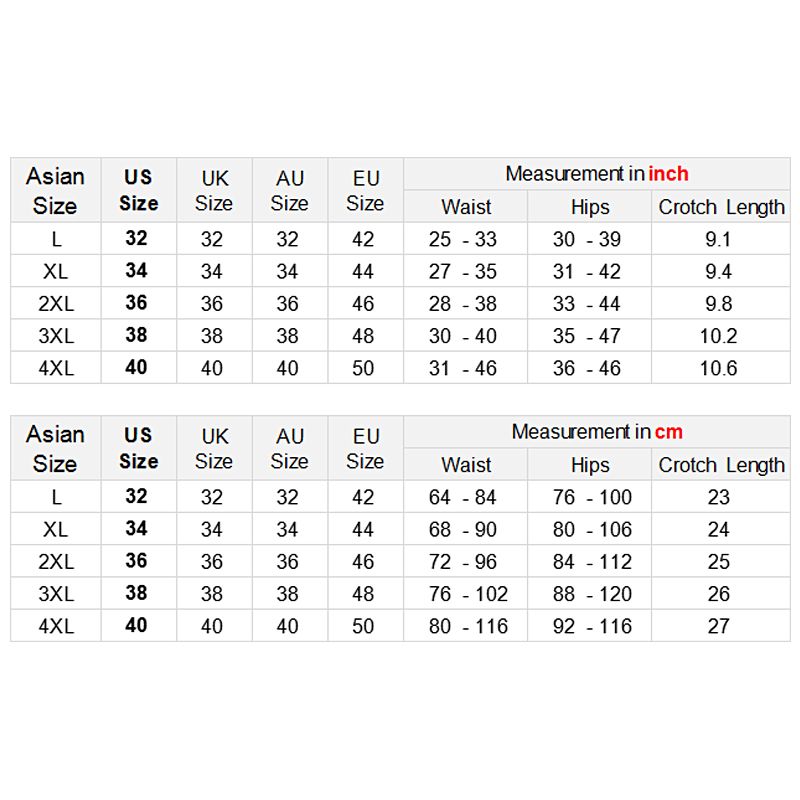Click waist value 68 - 90
Screen dimensions: 800x800
[462, 529]
